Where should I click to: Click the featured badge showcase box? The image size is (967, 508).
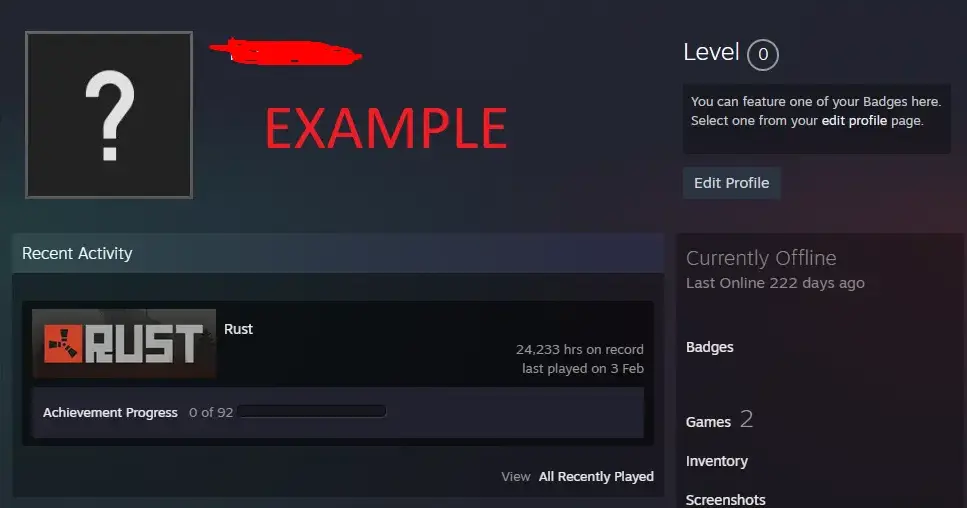[817, 119]
